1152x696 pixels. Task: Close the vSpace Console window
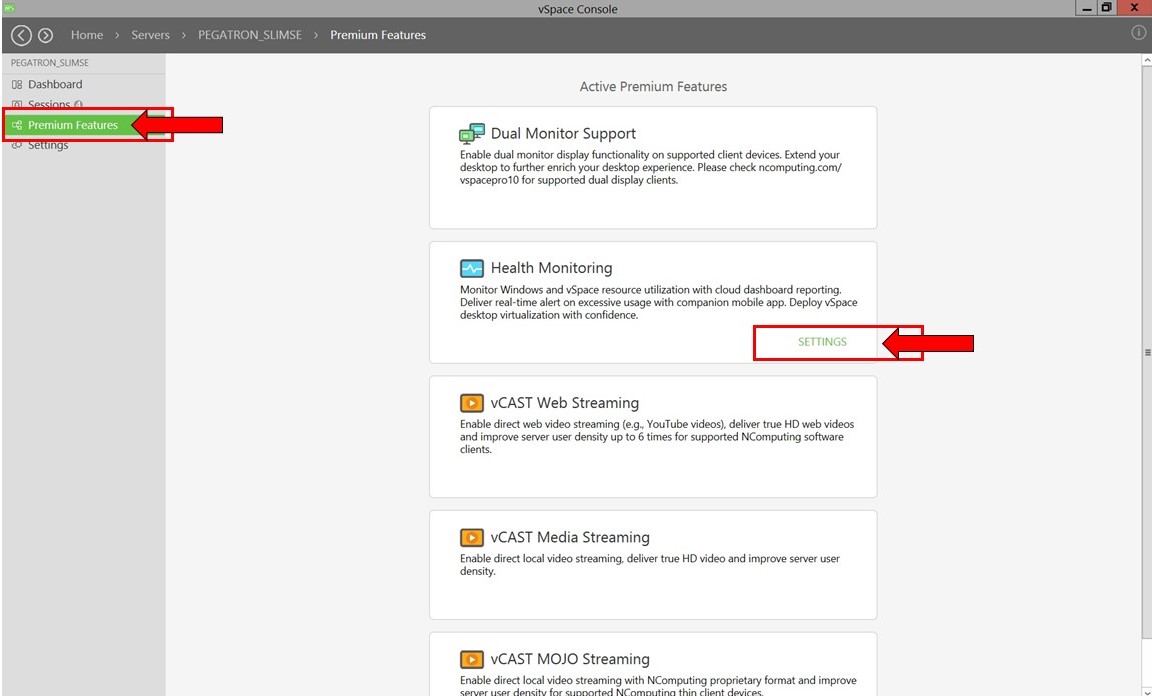[1134, 8]
